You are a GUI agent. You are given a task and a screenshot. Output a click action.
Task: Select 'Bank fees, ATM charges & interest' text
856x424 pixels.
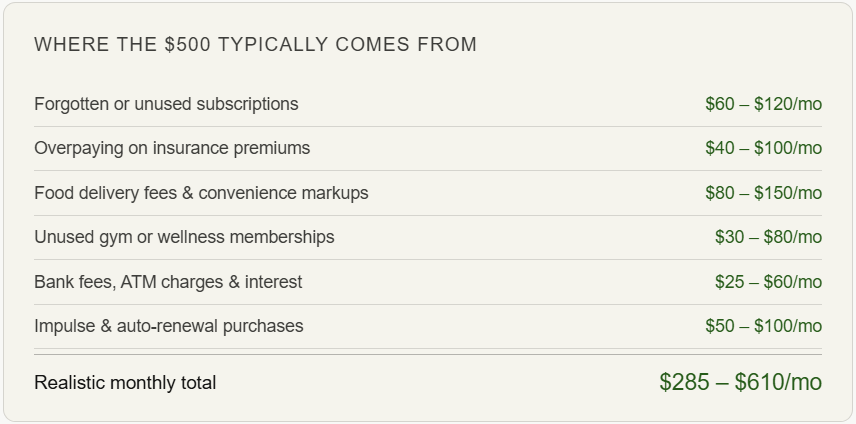coord(168,282)
